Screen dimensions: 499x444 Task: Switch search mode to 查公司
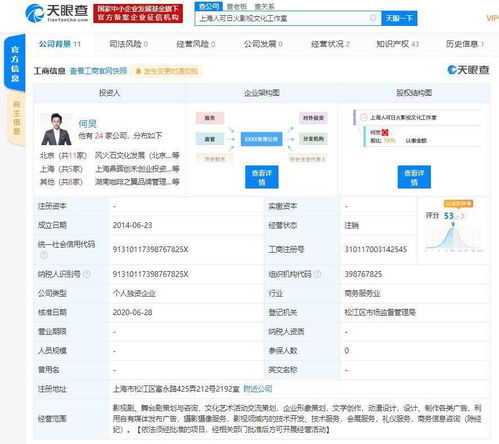pyautogui.click(x=209, y=6)
